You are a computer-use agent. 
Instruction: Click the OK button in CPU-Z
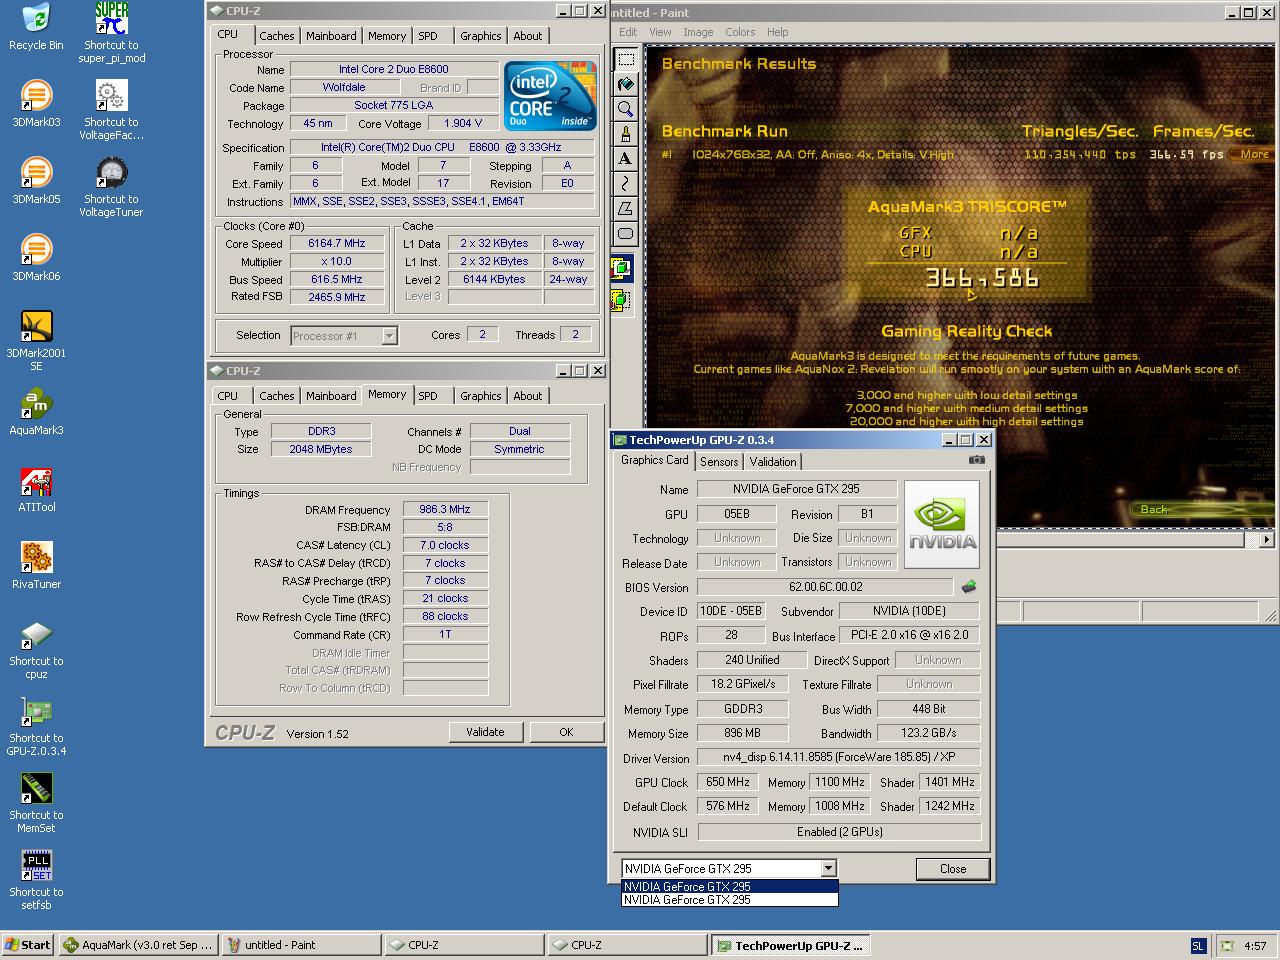tap(566, 732)
